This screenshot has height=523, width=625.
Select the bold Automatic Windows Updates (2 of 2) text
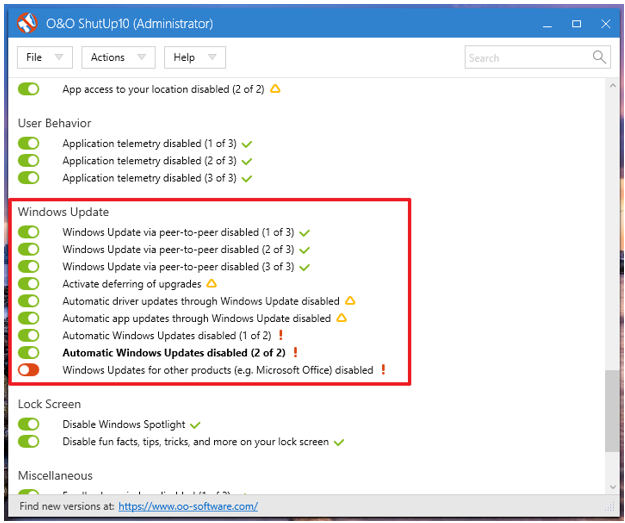click(x=174, y=353)
